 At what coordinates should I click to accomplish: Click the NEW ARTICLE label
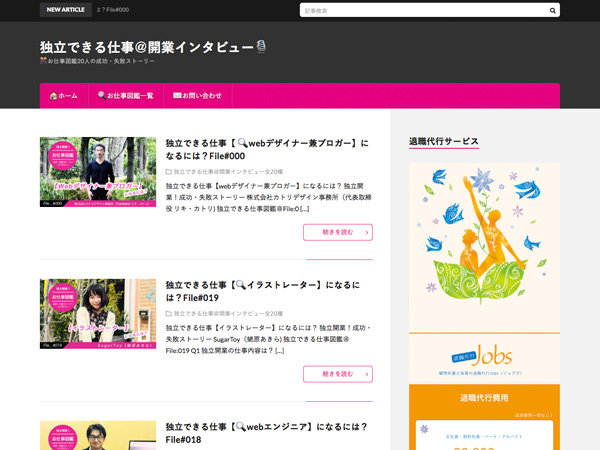(65, 10)
